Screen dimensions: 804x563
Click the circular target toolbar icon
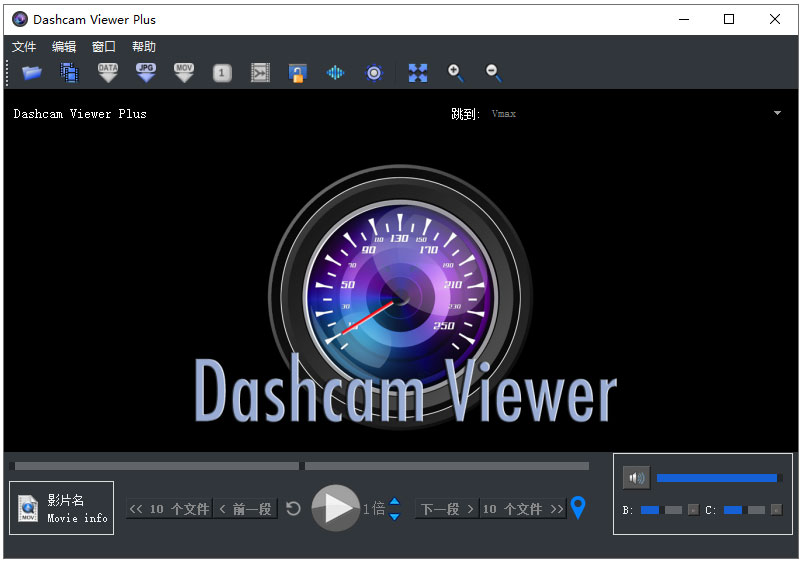pyautogui.click(x=374, y=73)
